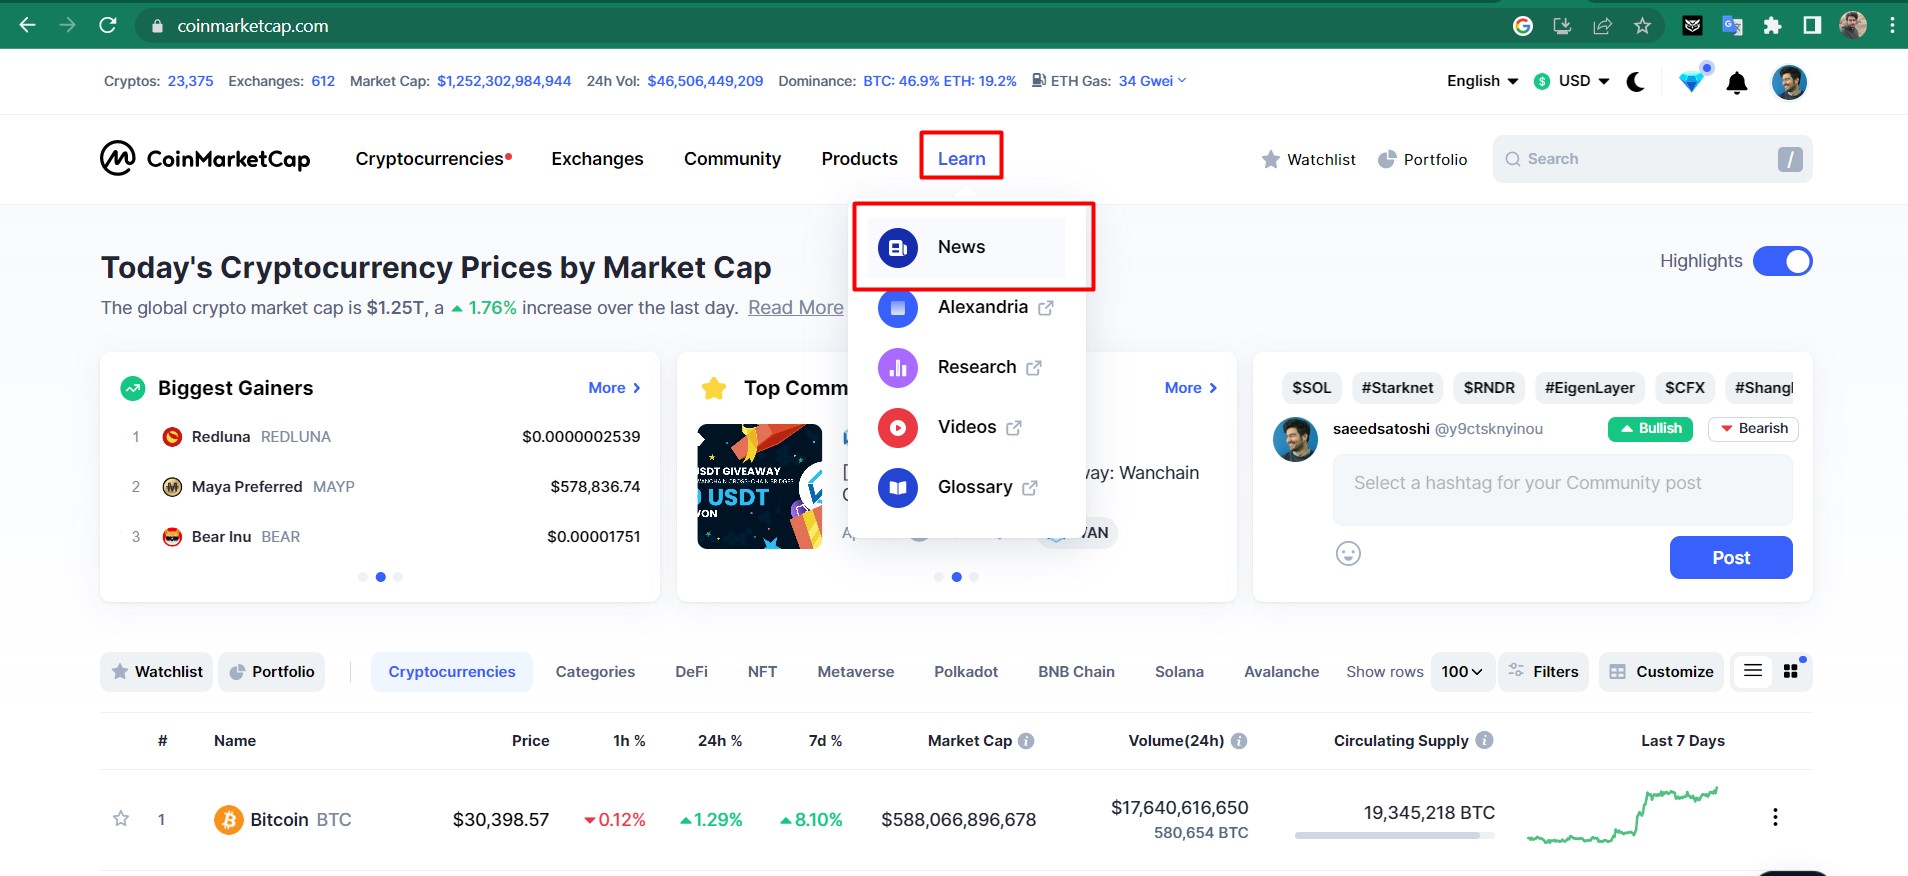Click the community post text box

tap(1562, 490)
